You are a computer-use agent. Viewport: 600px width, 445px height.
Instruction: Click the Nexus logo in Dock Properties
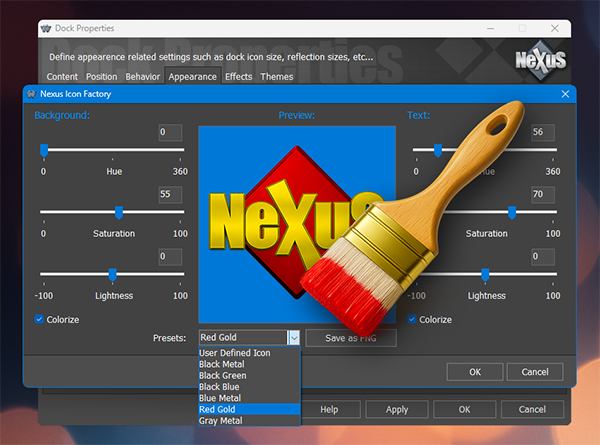541,62
